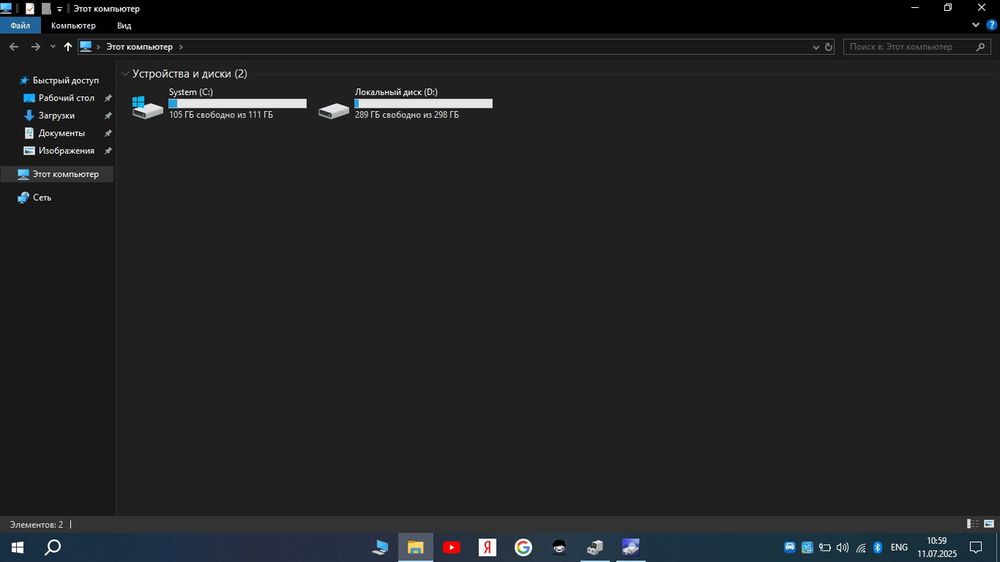
Task: Click the pin icon next to Рабочий стол
Action: point(108,98)
